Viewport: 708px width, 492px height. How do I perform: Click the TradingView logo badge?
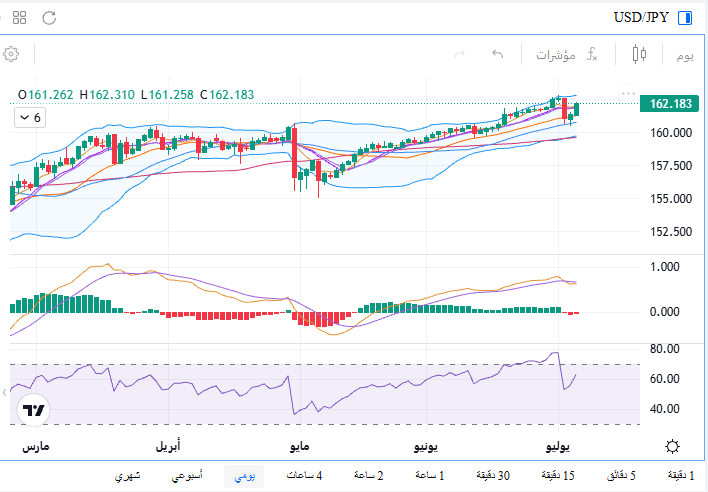(33, 410)
